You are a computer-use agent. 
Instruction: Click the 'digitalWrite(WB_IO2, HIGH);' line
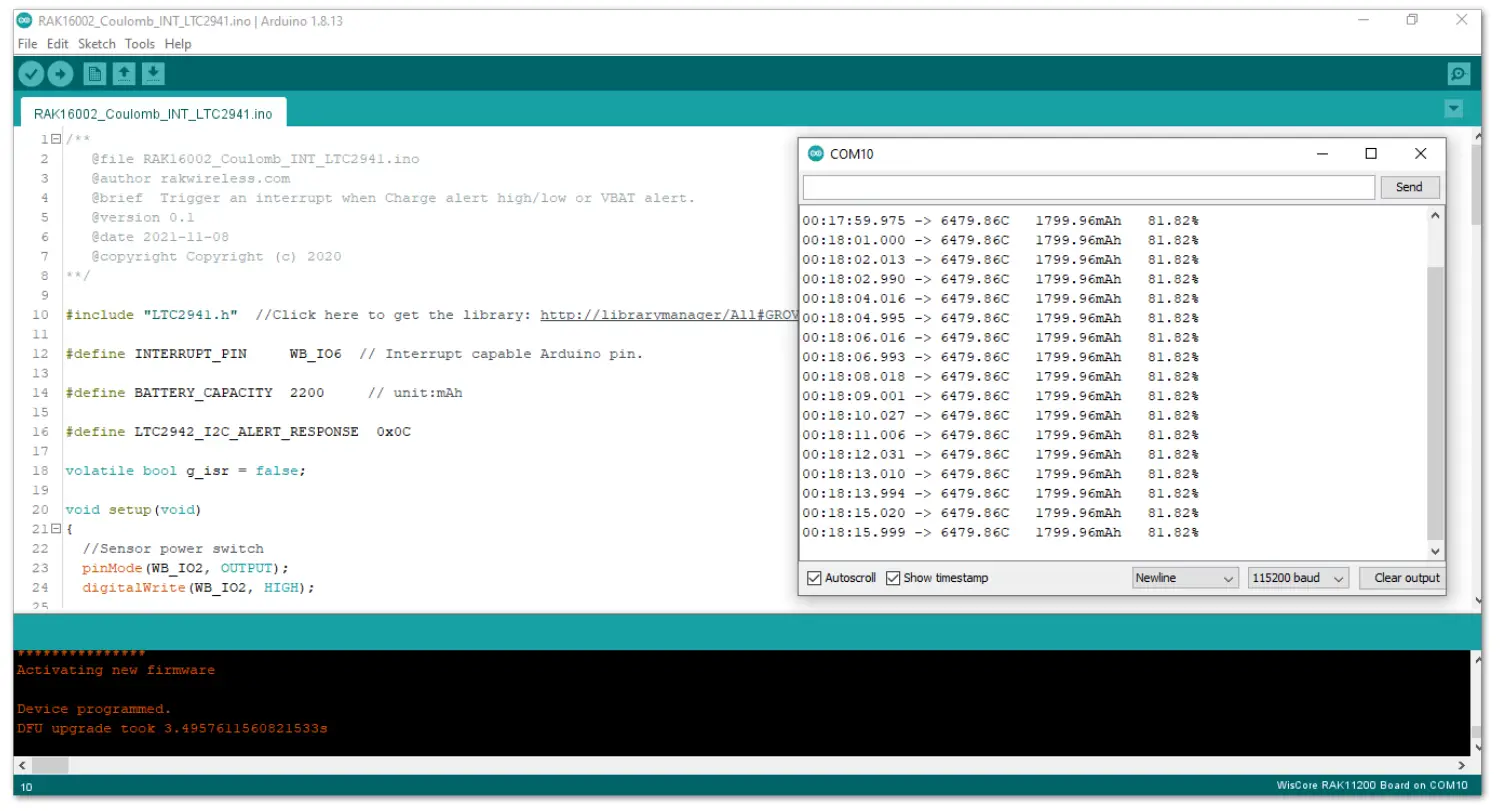coord(198,588)
